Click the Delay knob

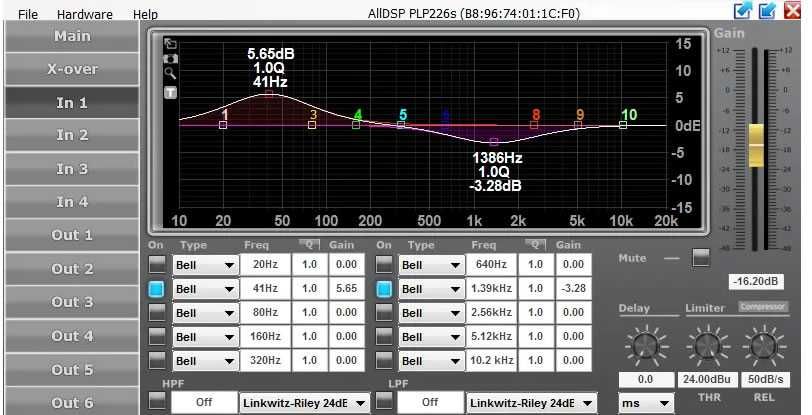point(646,346)
